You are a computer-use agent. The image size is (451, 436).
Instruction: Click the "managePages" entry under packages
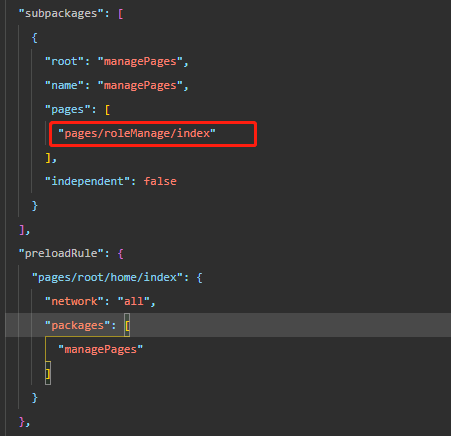[100, 349]
